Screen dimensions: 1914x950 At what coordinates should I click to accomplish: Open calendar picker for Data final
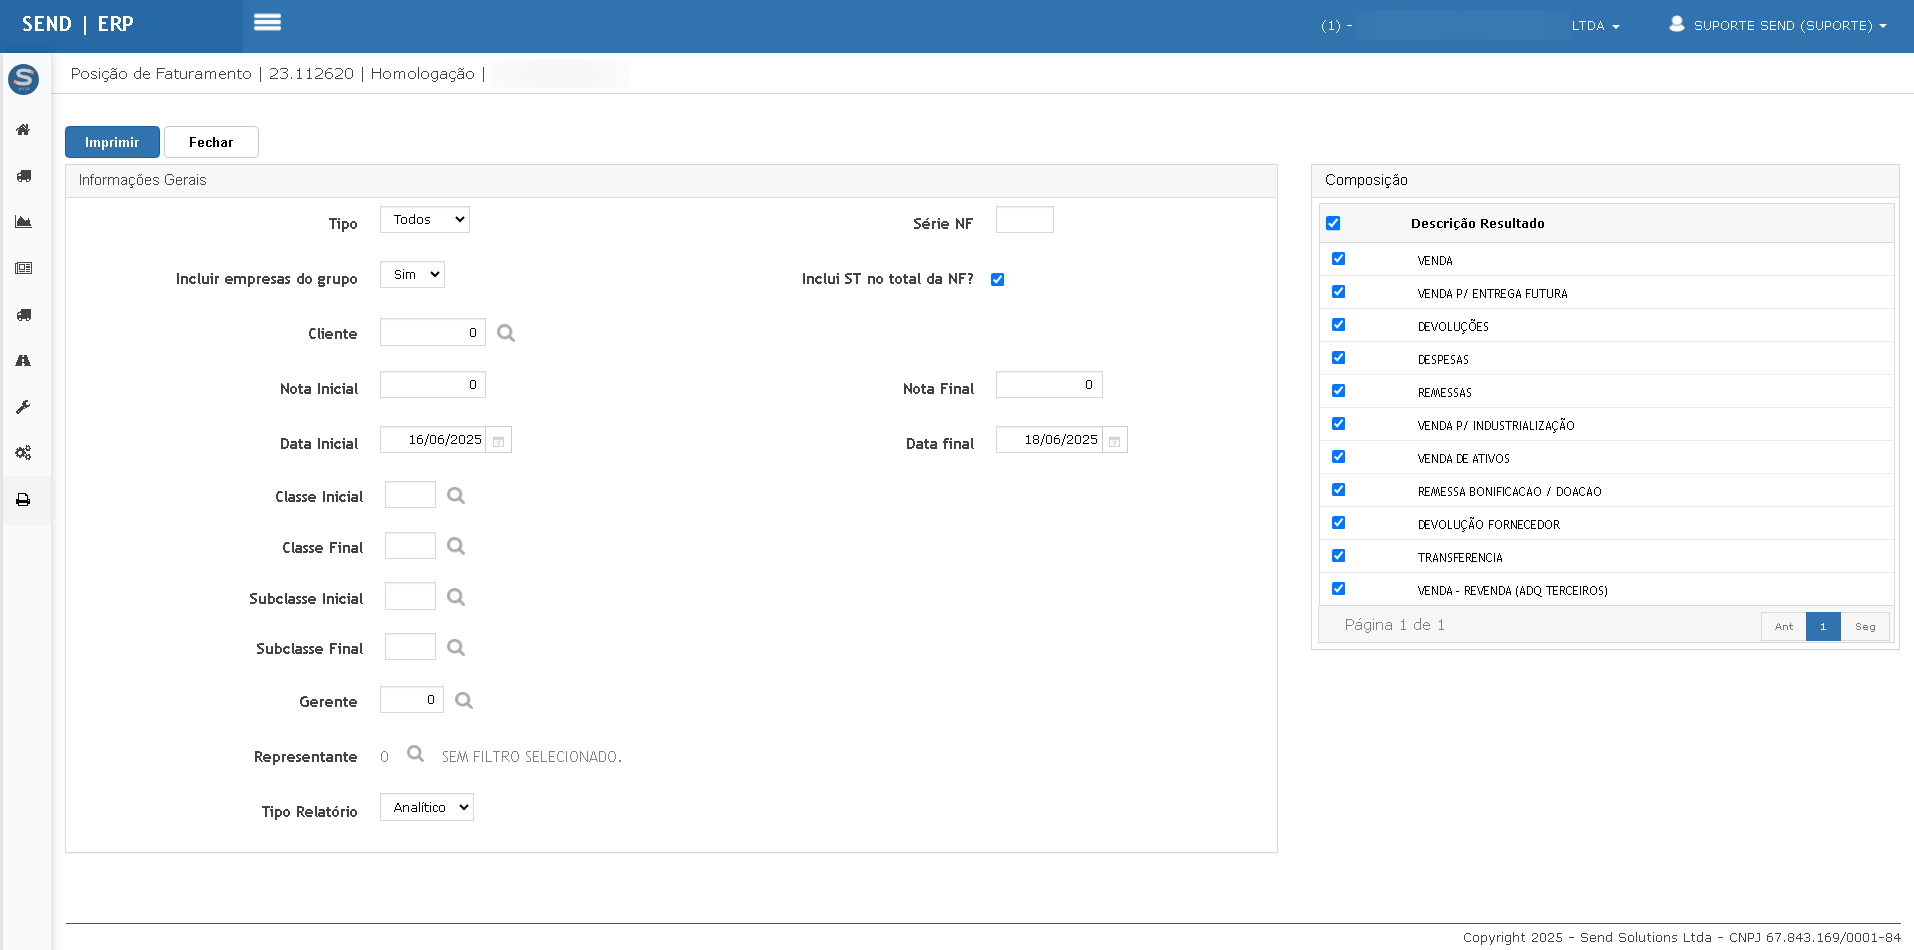point(1115,440)
